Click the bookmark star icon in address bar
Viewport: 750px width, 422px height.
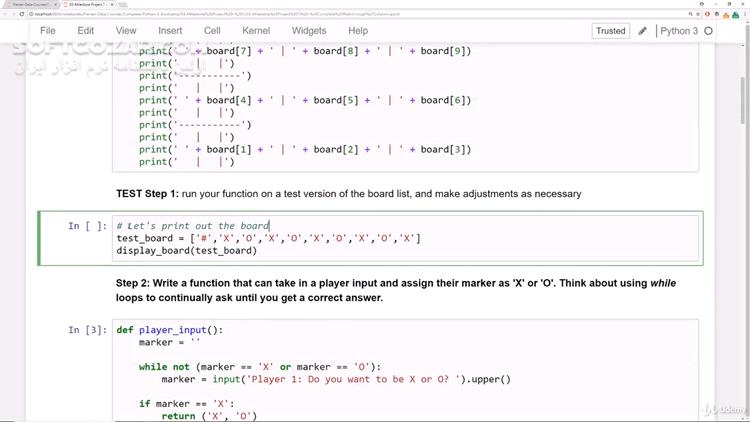coord(698,14)
